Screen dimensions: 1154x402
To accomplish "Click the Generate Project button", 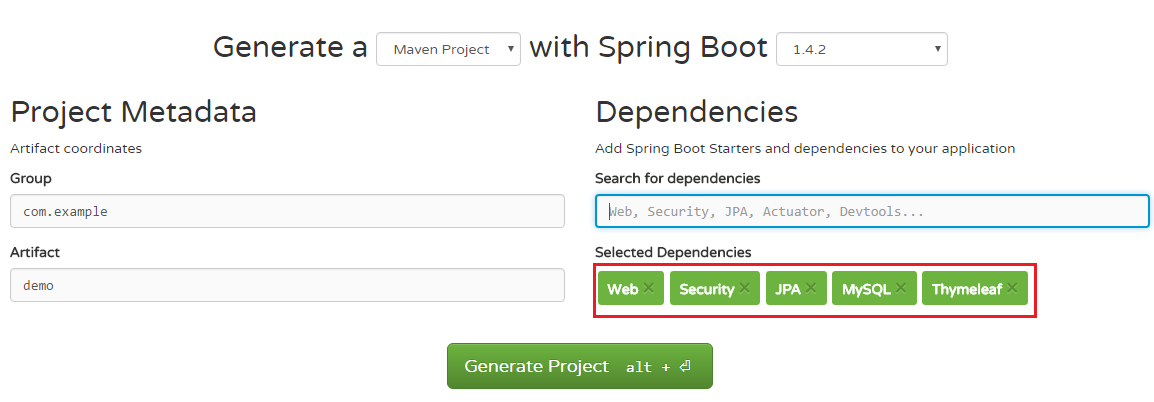I will 579,366.
